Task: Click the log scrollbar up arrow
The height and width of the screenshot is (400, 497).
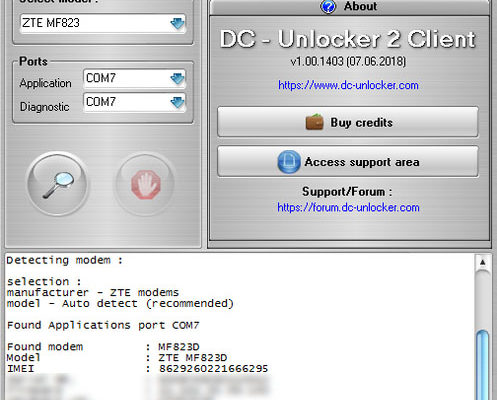Action: click(x=482, y=262)
